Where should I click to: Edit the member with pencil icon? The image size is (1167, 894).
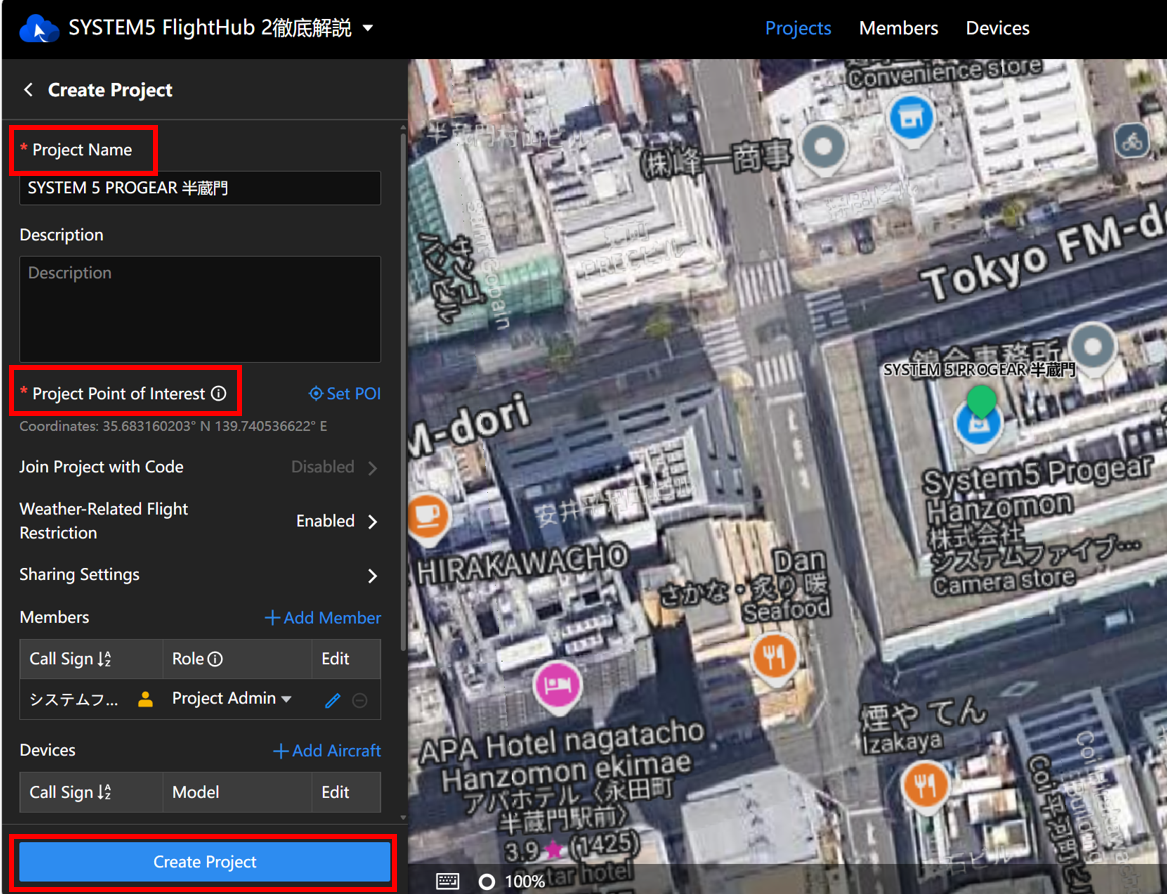333,700
